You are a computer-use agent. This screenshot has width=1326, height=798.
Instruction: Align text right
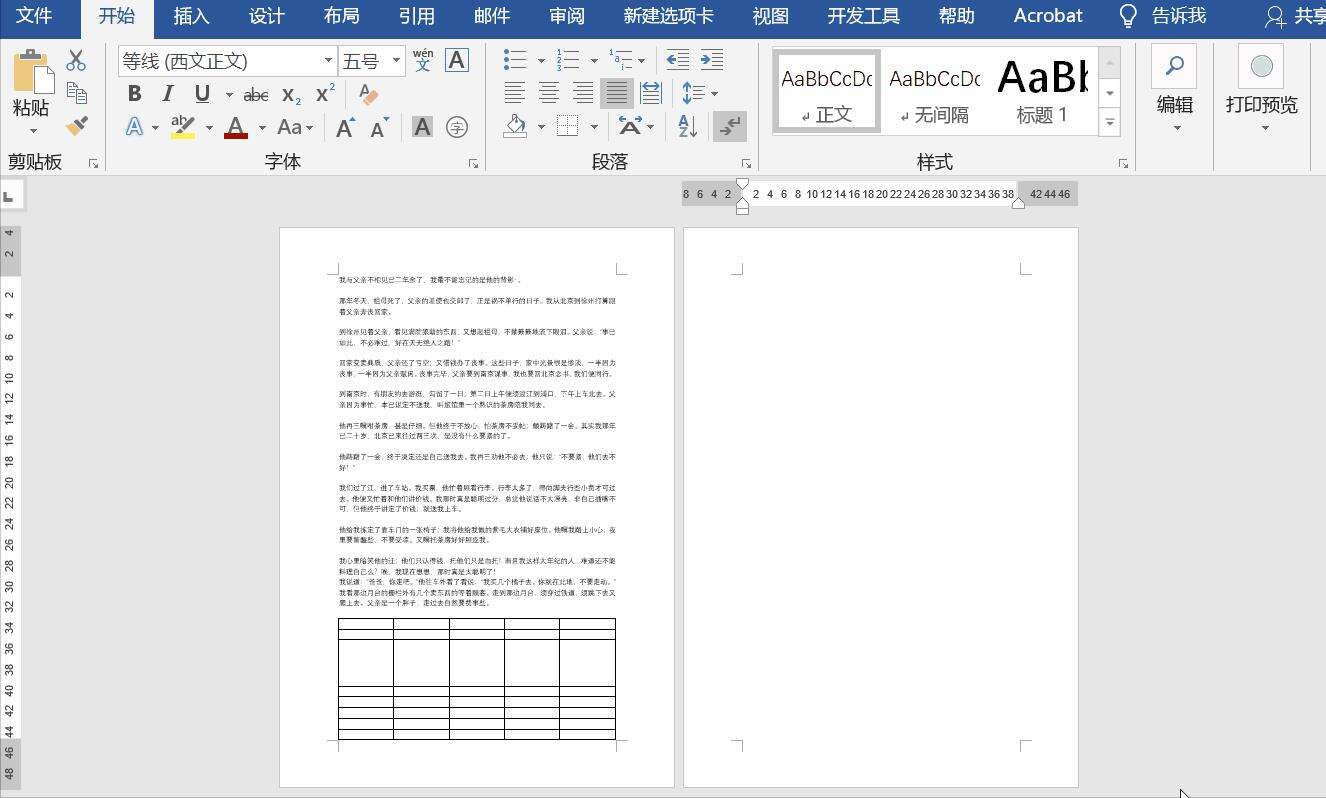pos(583,93)
